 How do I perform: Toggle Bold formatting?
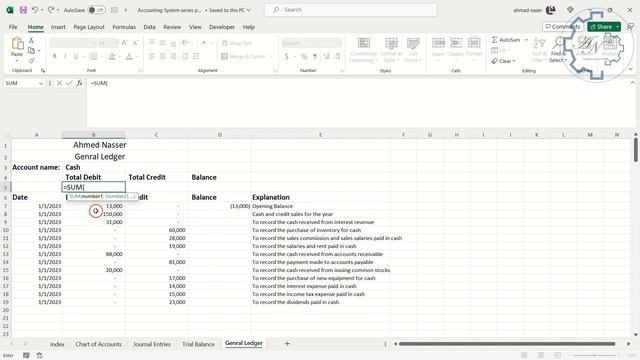click(54, 56)
